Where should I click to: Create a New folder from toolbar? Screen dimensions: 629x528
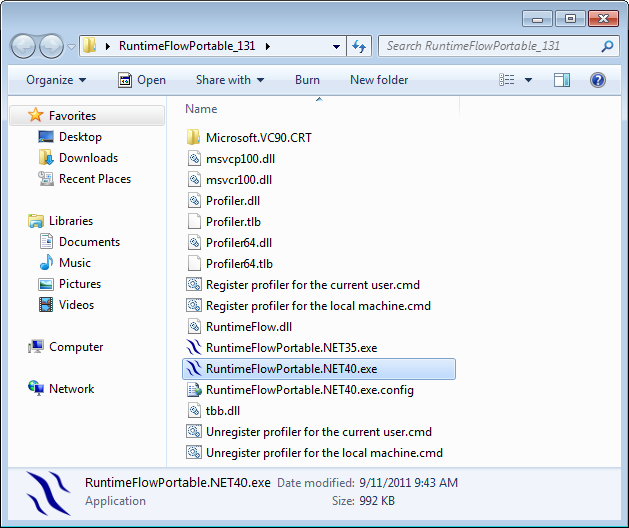(379, 80)
